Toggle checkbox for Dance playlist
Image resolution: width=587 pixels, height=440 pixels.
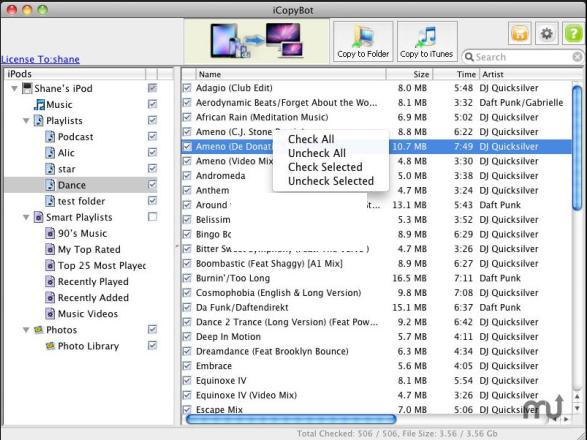[x=152, y=185]
